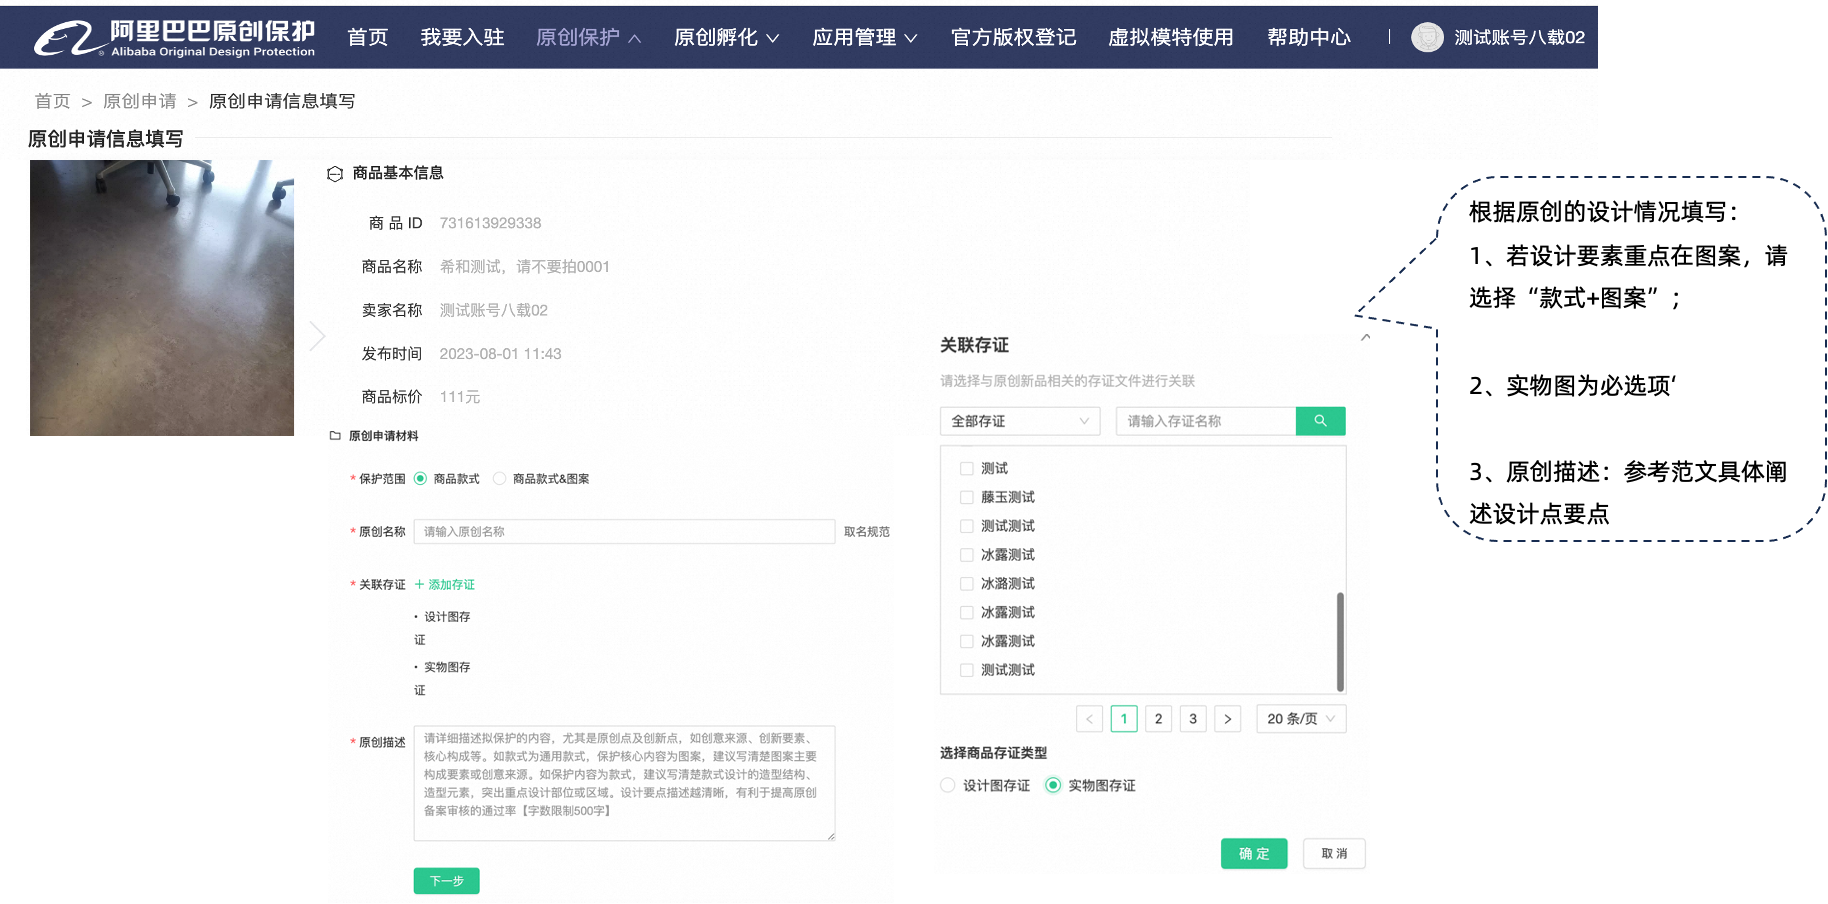Open the 首页 nav item
This screenshot has width=1828, height=904.
(367, 38)
